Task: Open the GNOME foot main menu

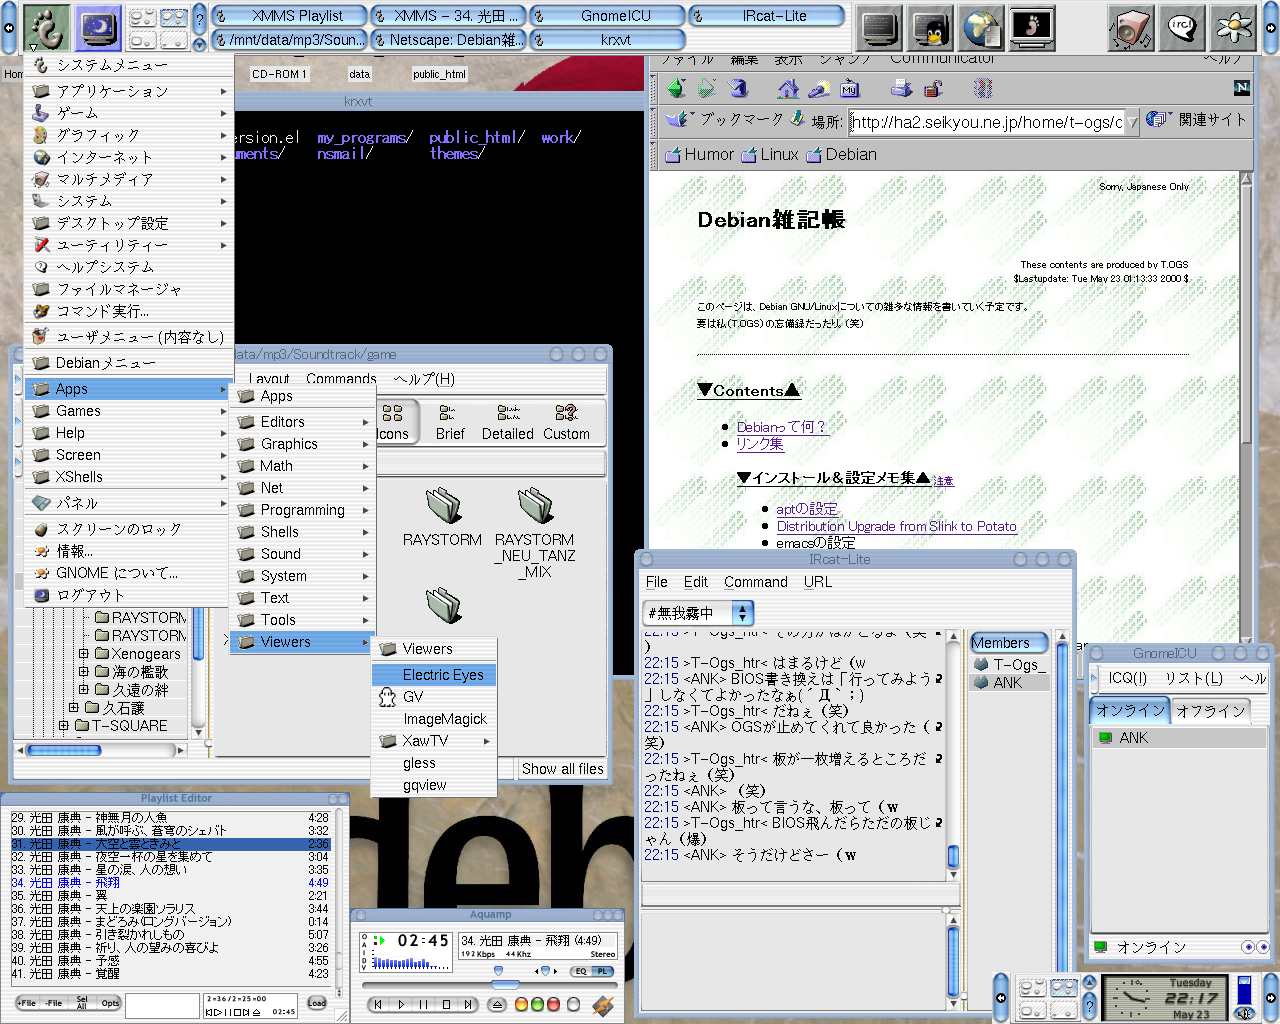Action: pos(46,27)
